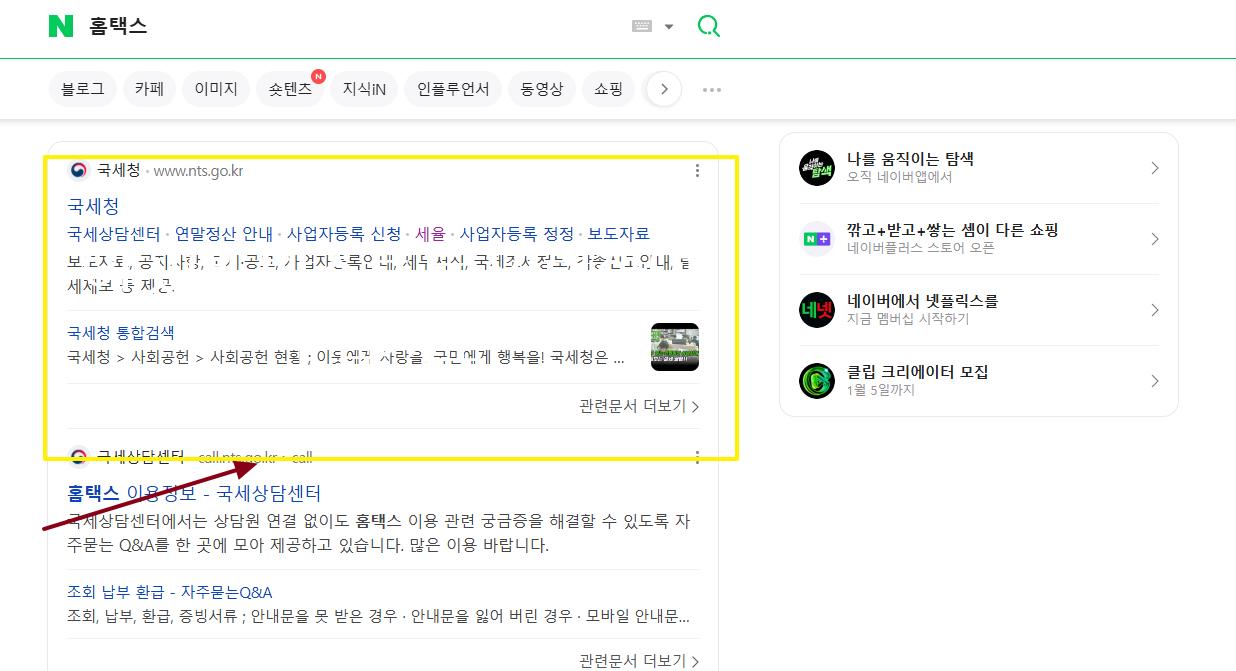Open 네이버에서 넷플릭스를 promo
Viewport: 1236px width, 671px height.
[979, 310]
